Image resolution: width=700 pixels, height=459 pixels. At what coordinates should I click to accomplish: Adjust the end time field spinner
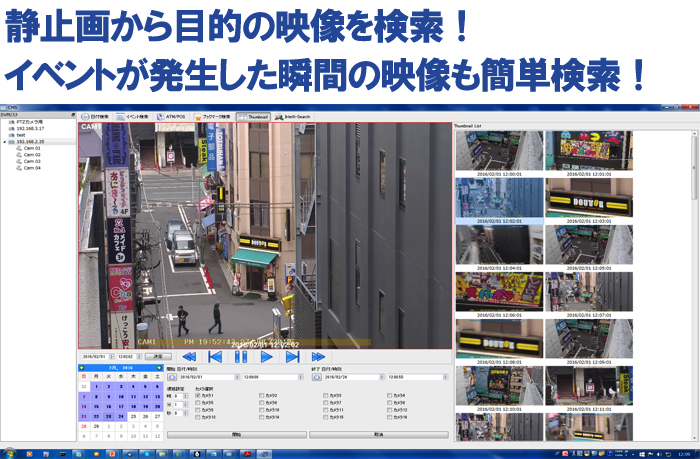(446, 377)
